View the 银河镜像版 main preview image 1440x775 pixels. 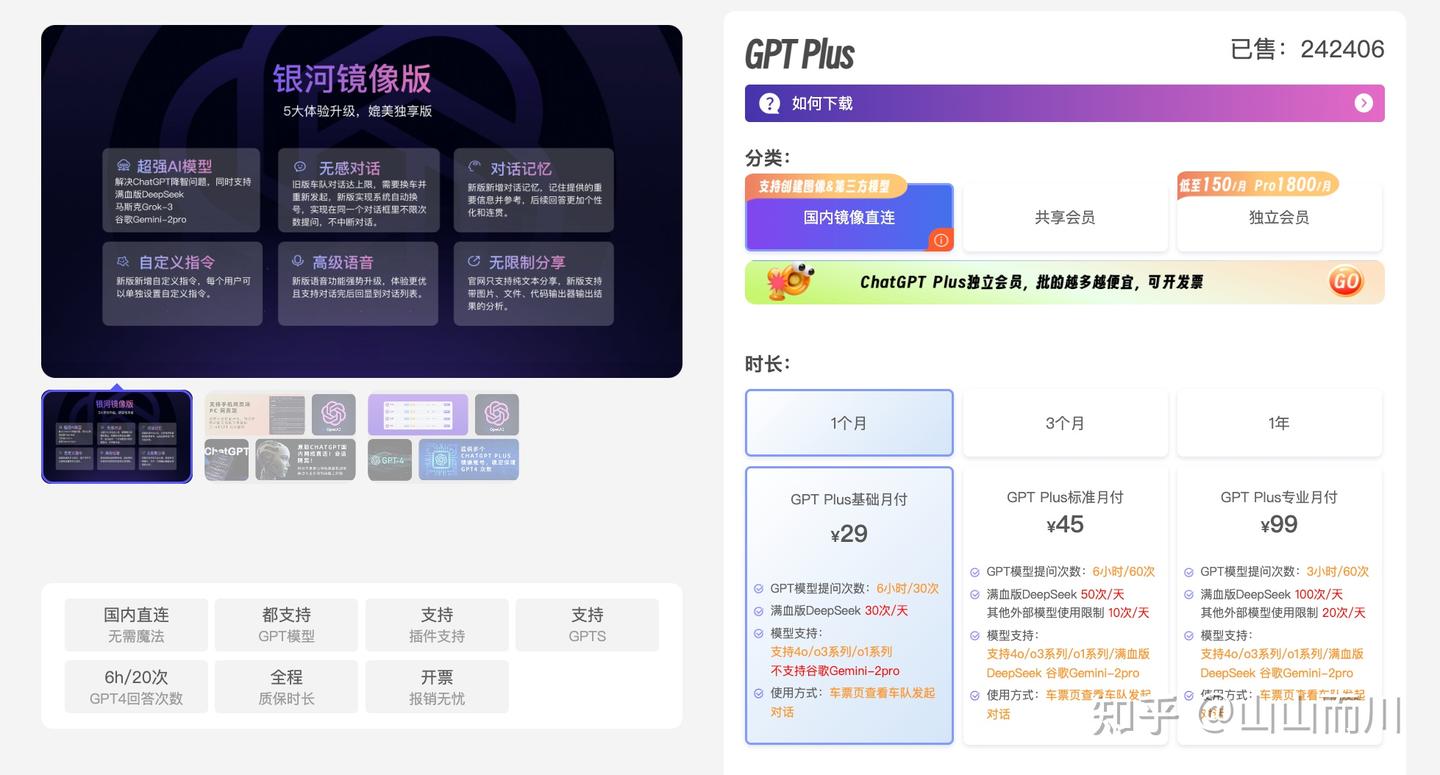coord(361,201)
